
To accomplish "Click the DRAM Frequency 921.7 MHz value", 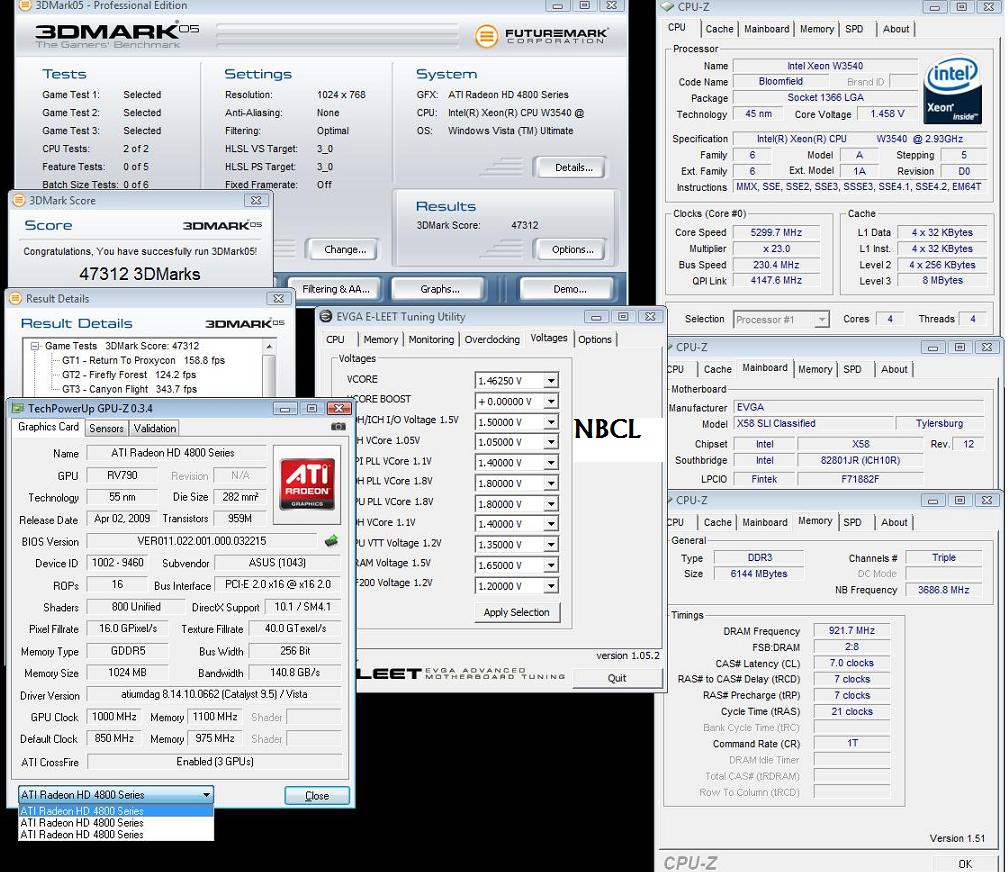I will tap(851, 631).
